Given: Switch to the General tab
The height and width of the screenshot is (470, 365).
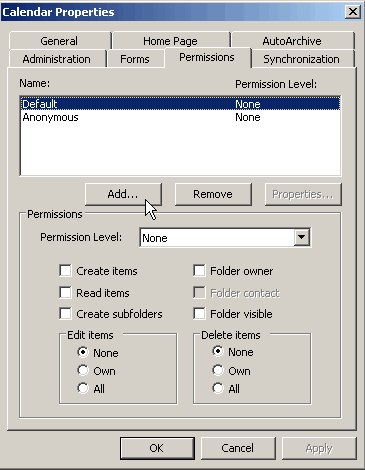Looking at the screenshot, I should click(x=60, y=41).
